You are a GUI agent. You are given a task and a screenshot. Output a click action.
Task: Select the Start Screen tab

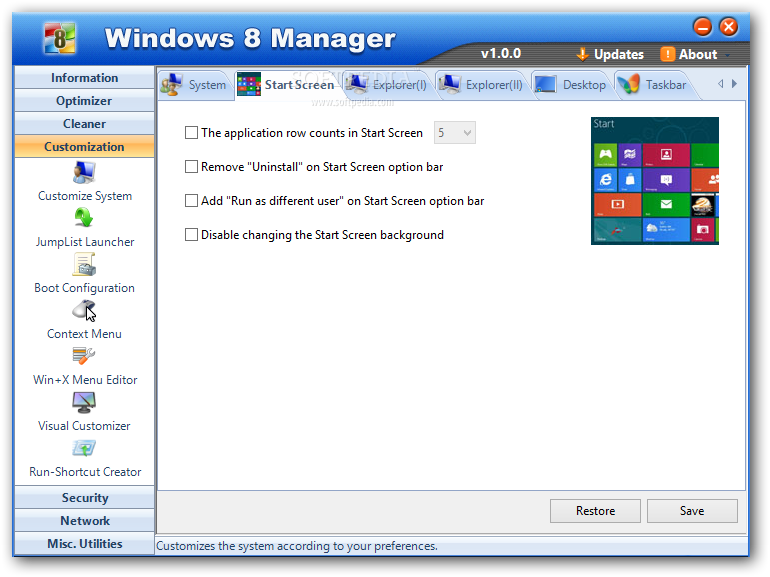288,84
